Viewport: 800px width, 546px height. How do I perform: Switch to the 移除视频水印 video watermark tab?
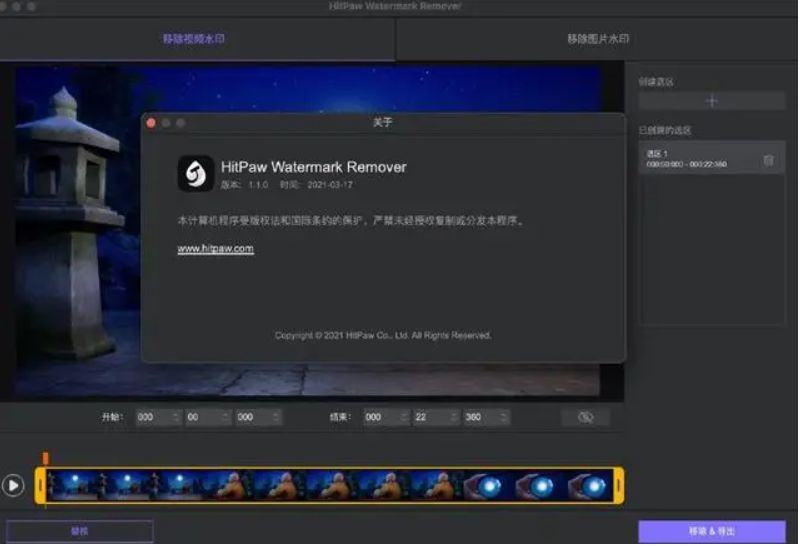194,39
